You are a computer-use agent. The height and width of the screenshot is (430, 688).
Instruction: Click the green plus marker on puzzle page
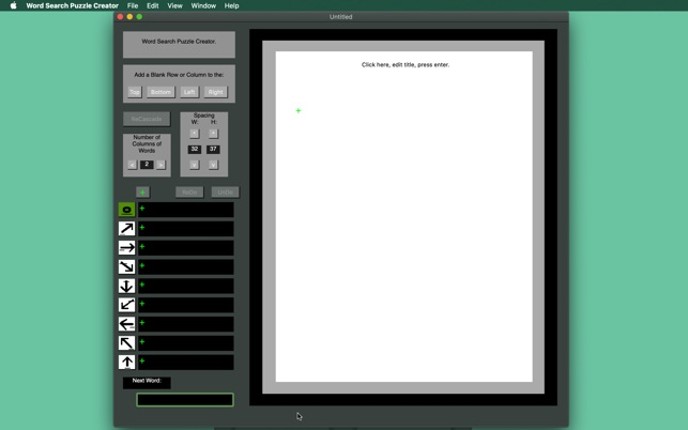click(x=298, y=111)
